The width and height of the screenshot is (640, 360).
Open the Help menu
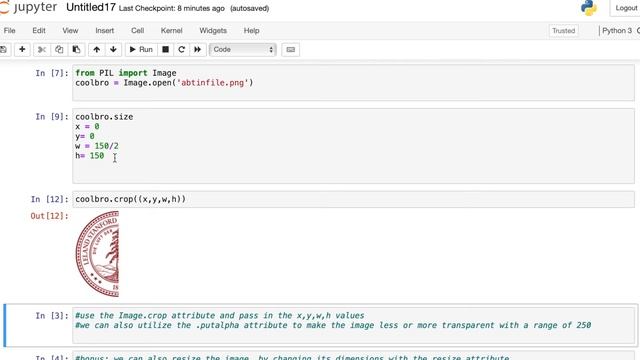pyautogui.click(x=251, y=31)
